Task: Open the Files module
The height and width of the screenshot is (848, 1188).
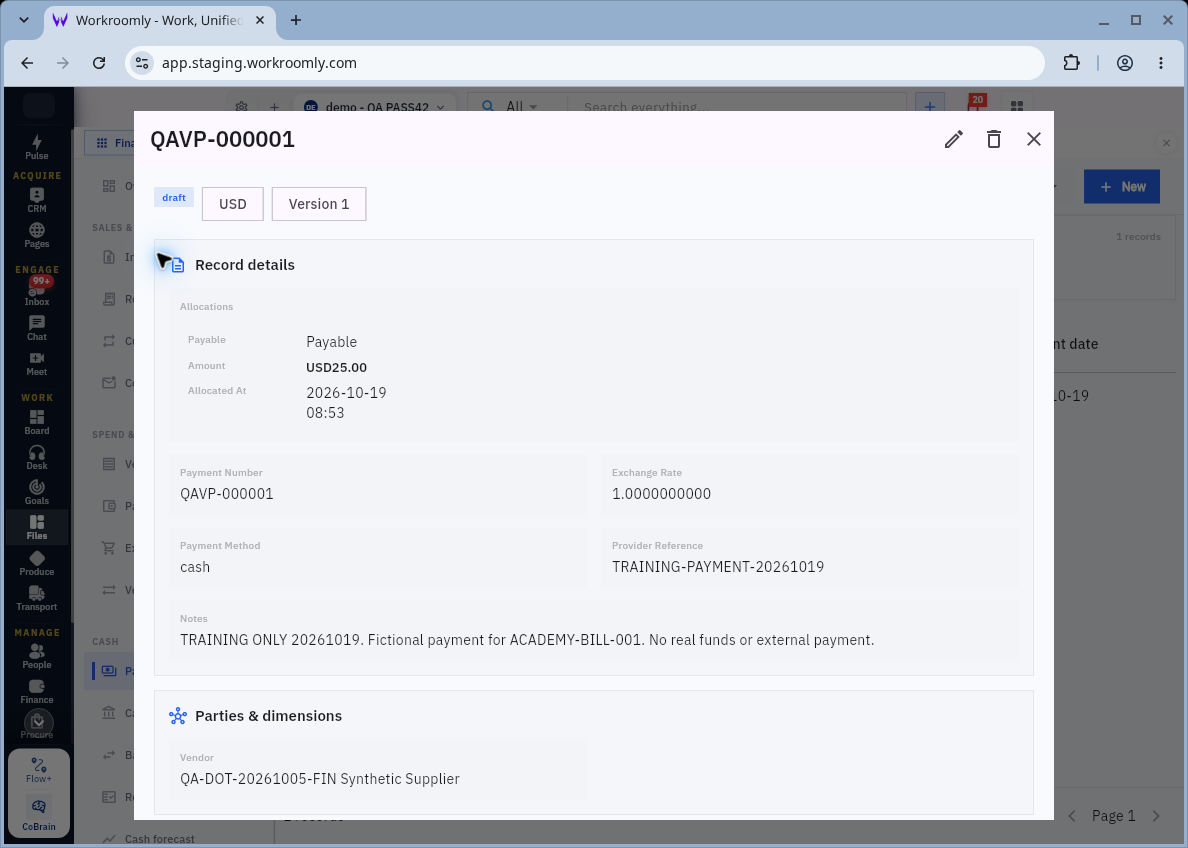Action: 36,527
